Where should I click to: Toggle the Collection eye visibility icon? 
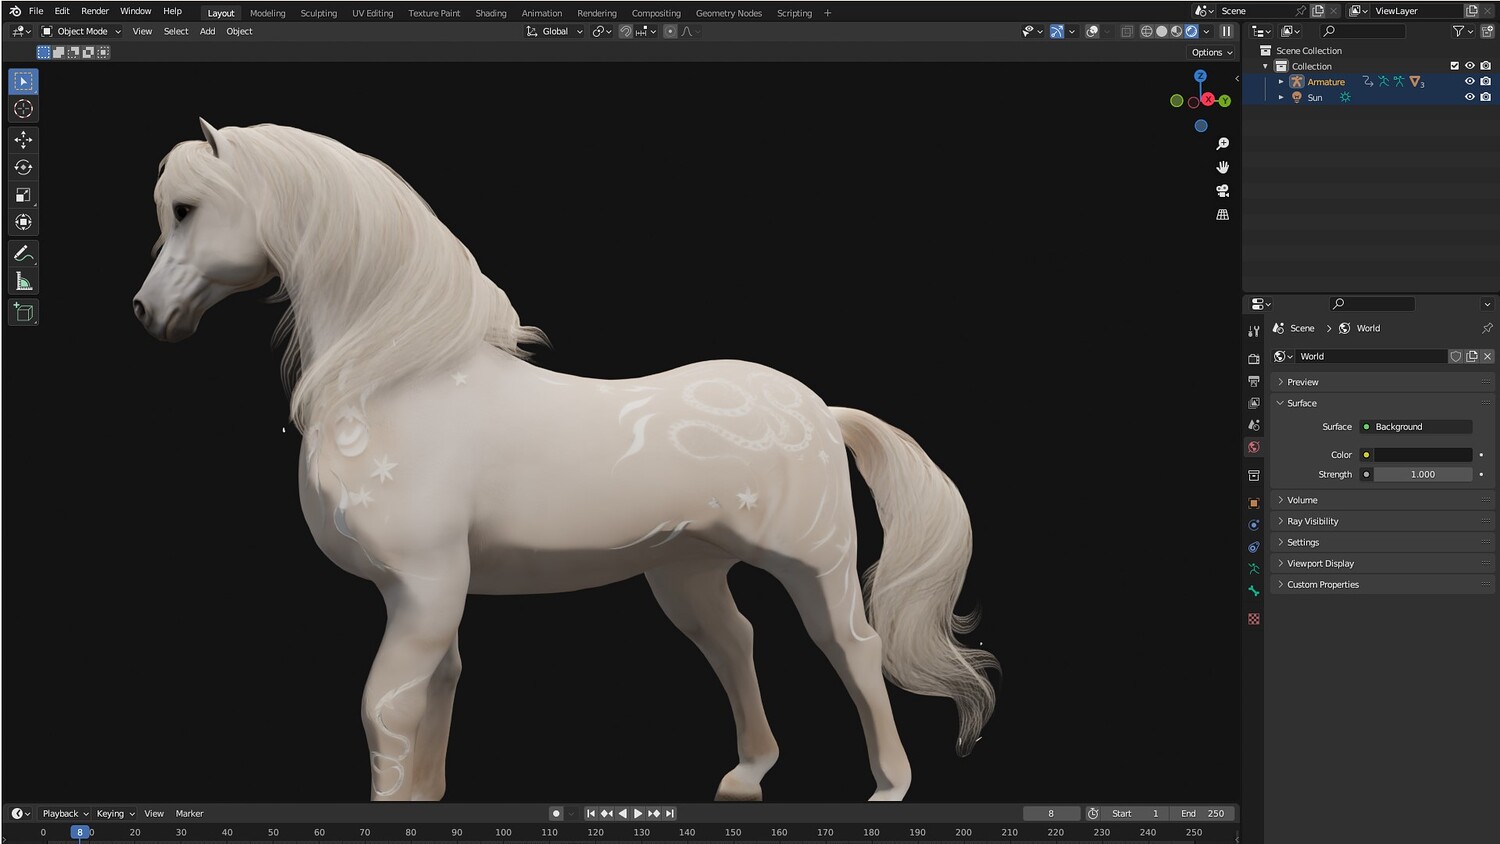(x=1470, y=66)
